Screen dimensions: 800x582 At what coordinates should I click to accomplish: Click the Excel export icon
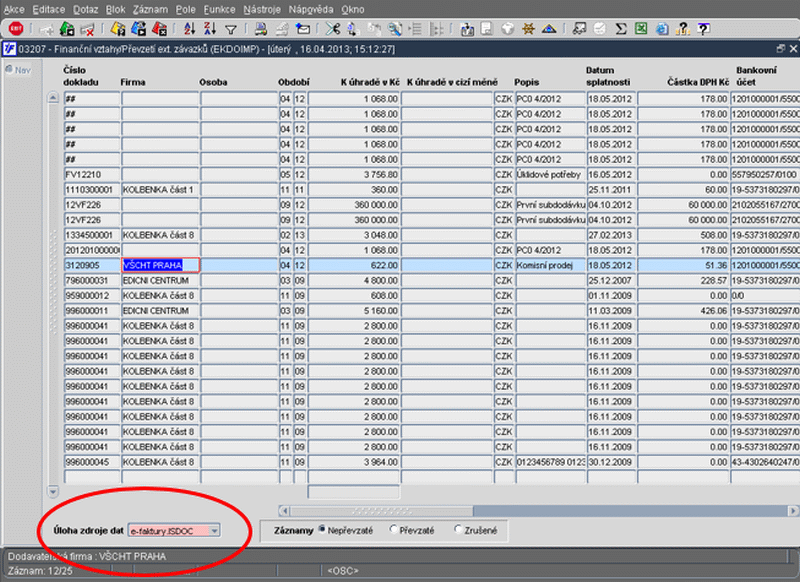pyautogui.click(x=643, y=29)
